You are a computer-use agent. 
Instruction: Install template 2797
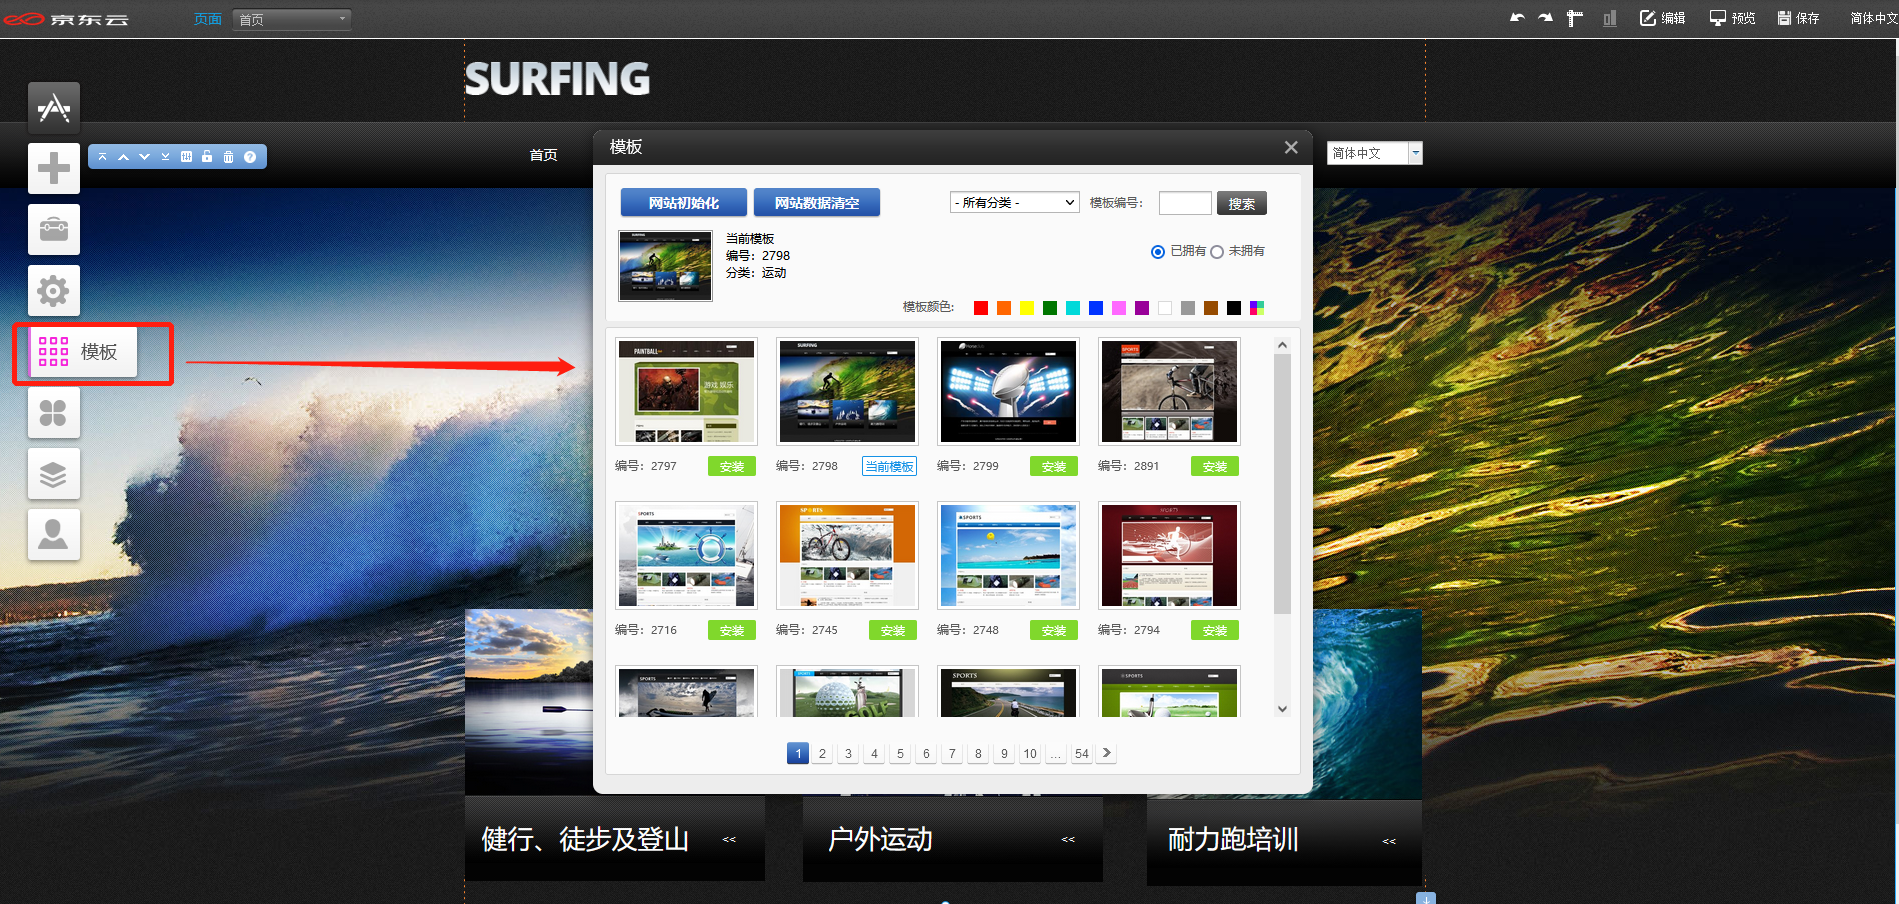[732, 466]
